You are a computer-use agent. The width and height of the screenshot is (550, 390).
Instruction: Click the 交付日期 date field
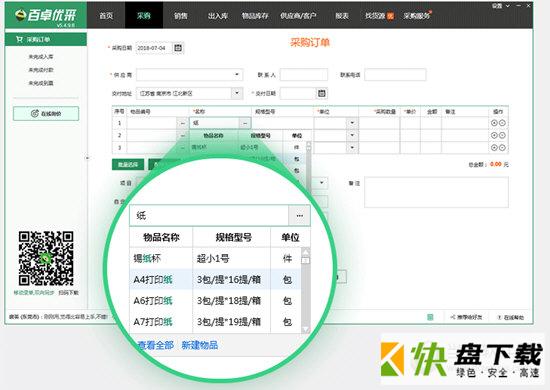click(298, 93)
